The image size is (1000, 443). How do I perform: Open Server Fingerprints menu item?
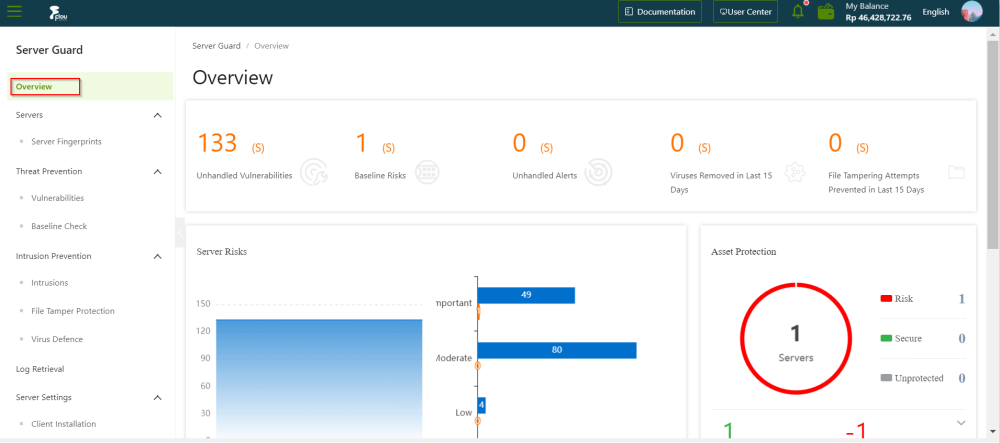coord(66,142)
